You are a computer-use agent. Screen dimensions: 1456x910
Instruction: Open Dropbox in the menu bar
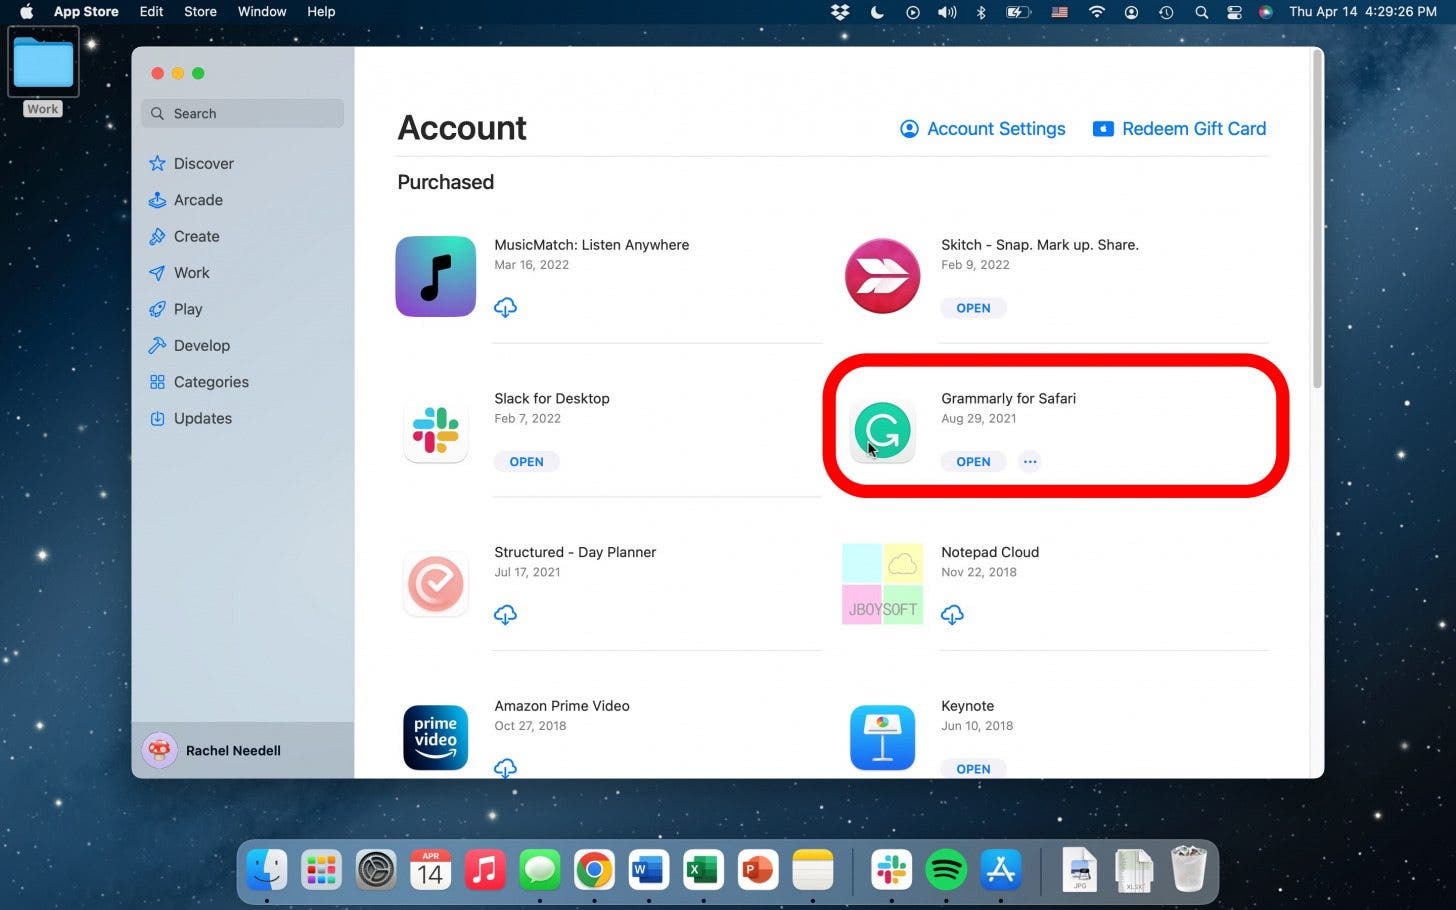pos(840,12)
